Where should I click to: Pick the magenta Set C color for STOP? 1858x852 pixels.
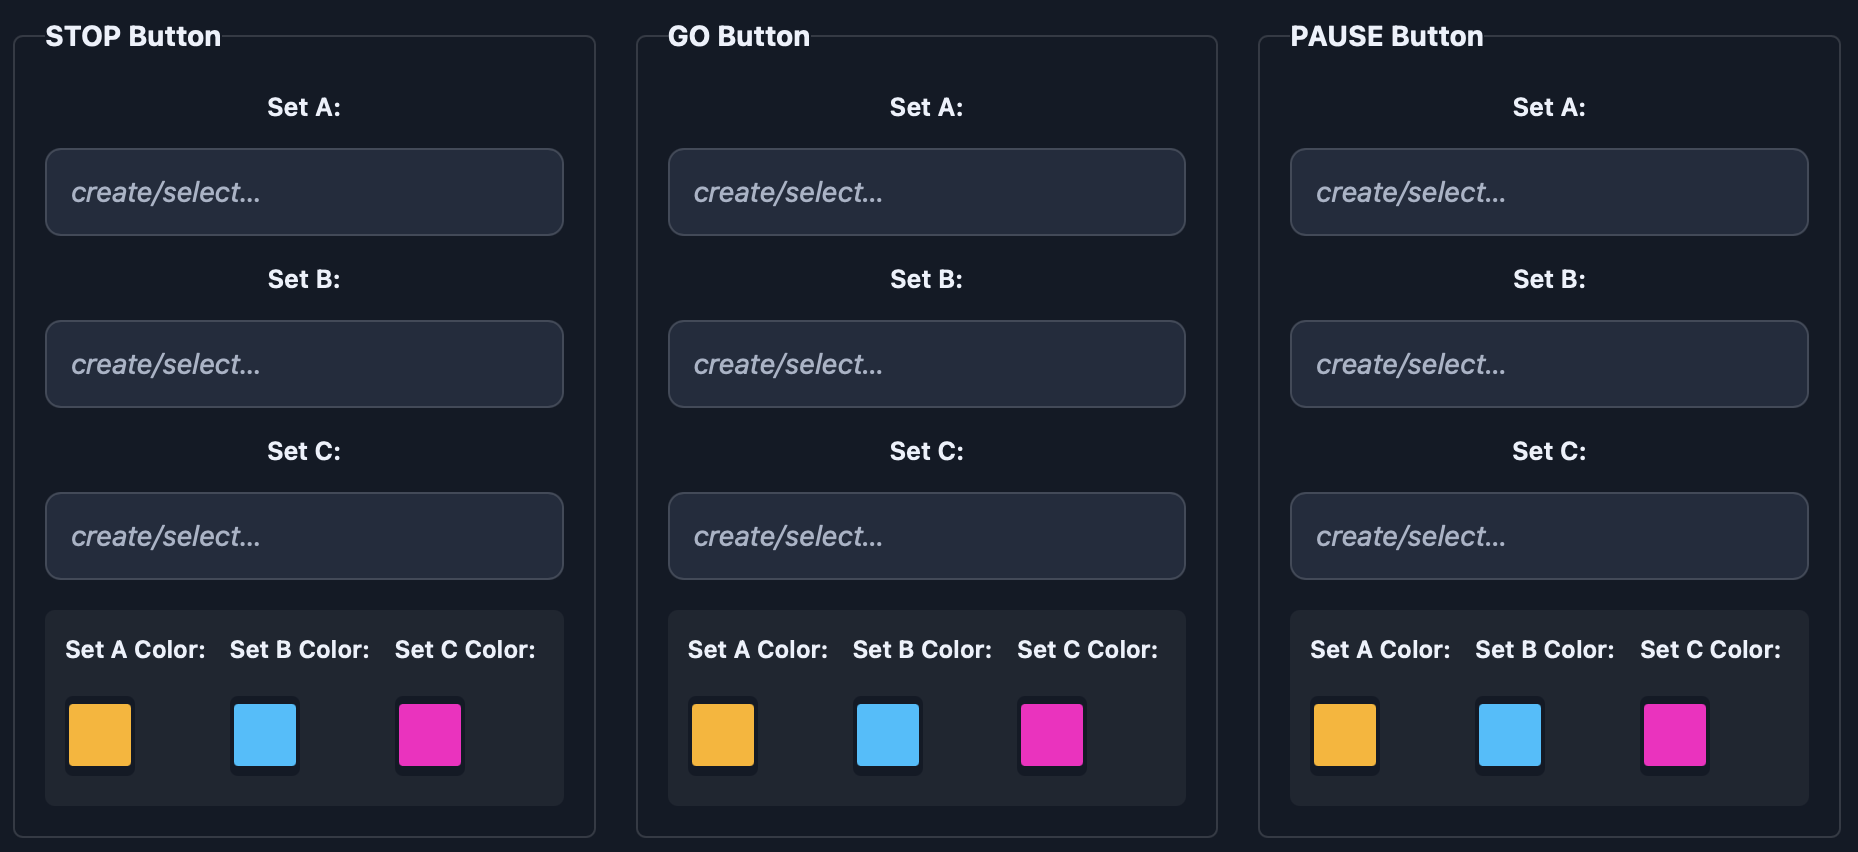click(430, 735)
